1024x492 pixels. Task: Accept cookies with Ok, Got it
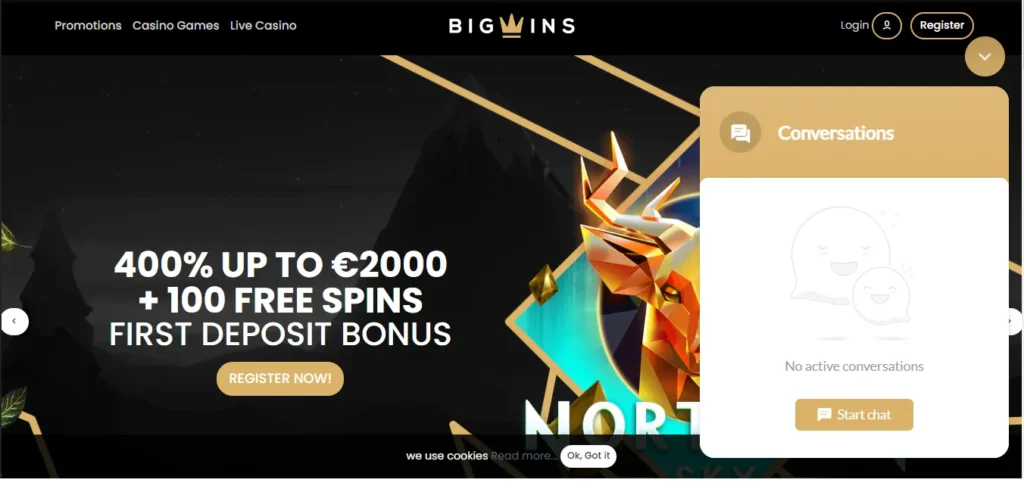588,456
